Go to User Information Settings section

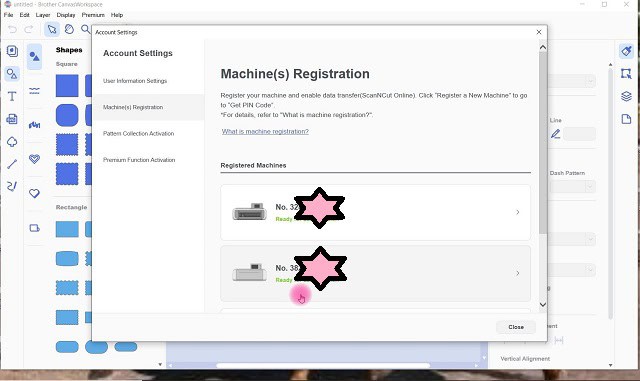pos(135,81)
